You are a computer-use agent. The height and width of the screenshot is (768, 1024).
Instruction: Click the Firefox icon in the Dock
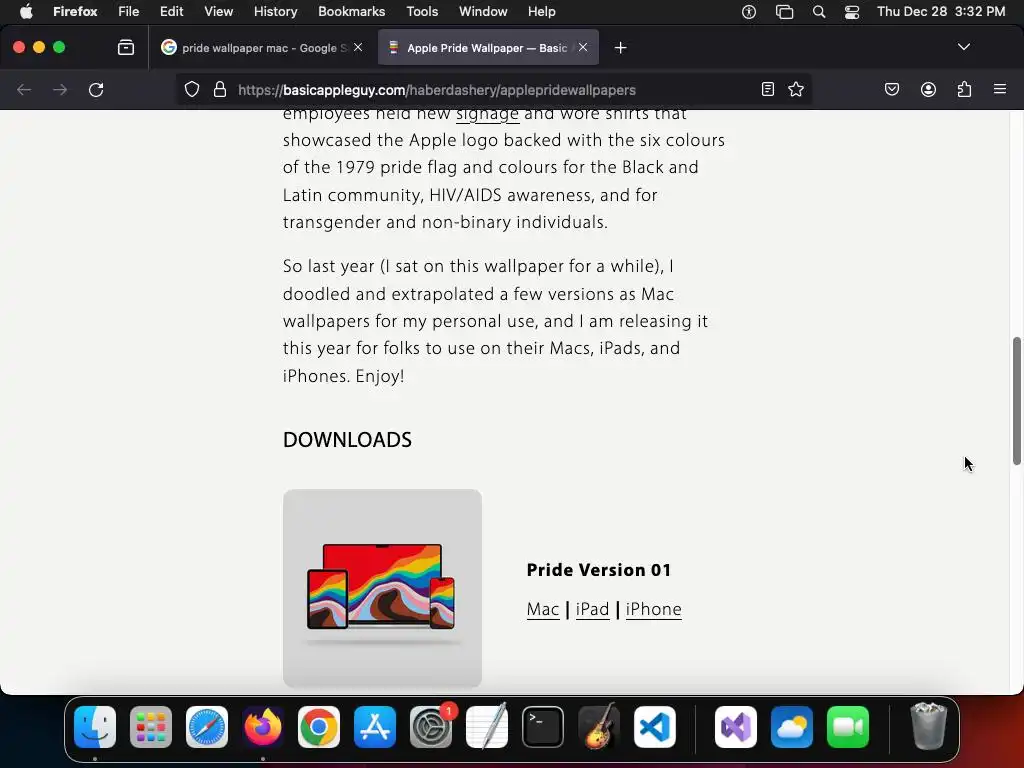point(263,727)
